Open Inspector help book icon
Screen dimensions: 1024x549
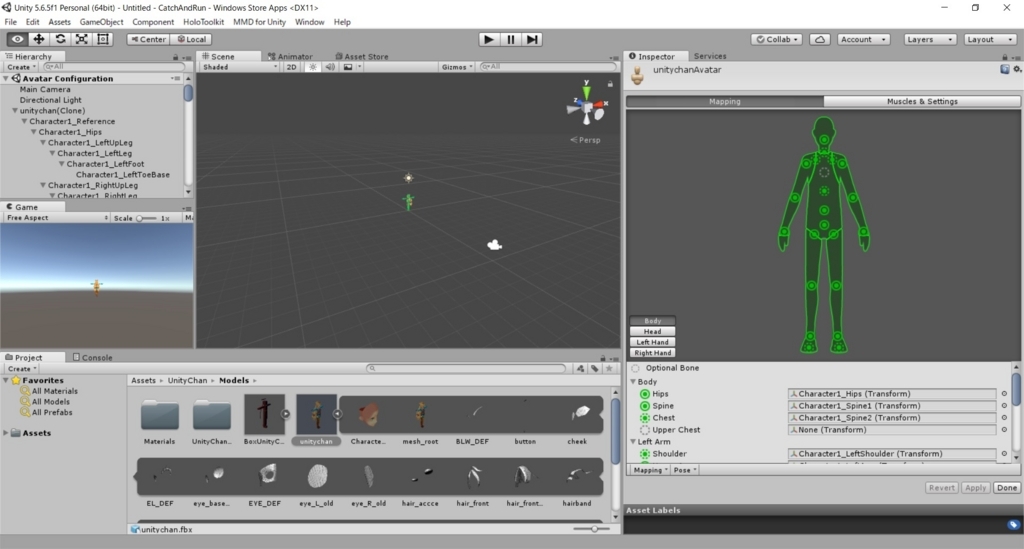pos(1004,69)
